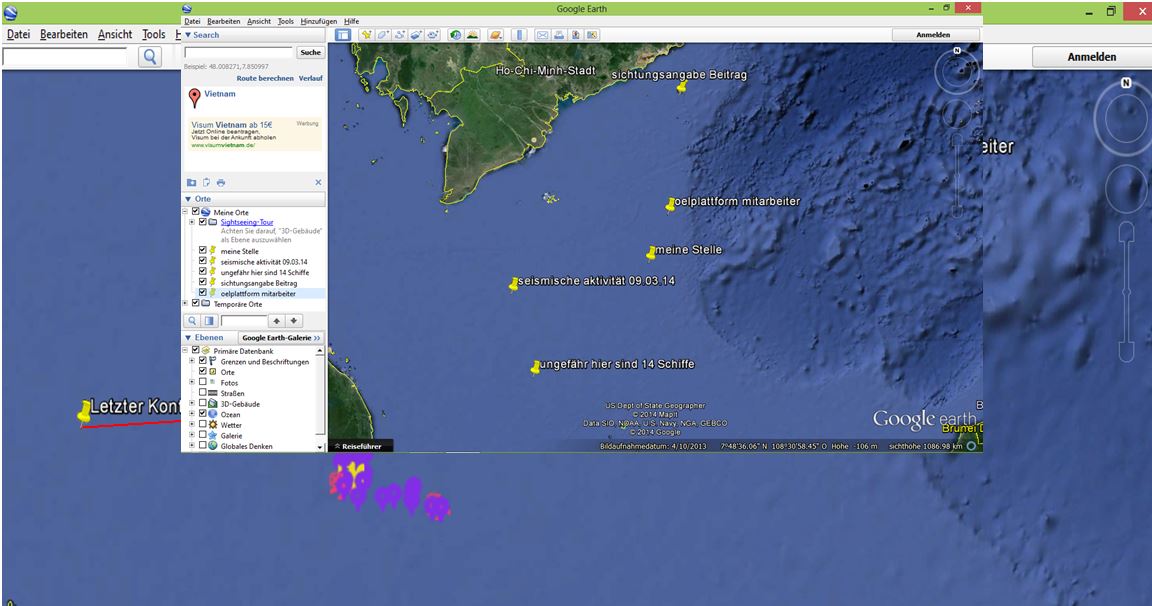Screen dimensions: 1152x606
Task: Click the email envelope toolbar icon
Action: tap(542, 35)
